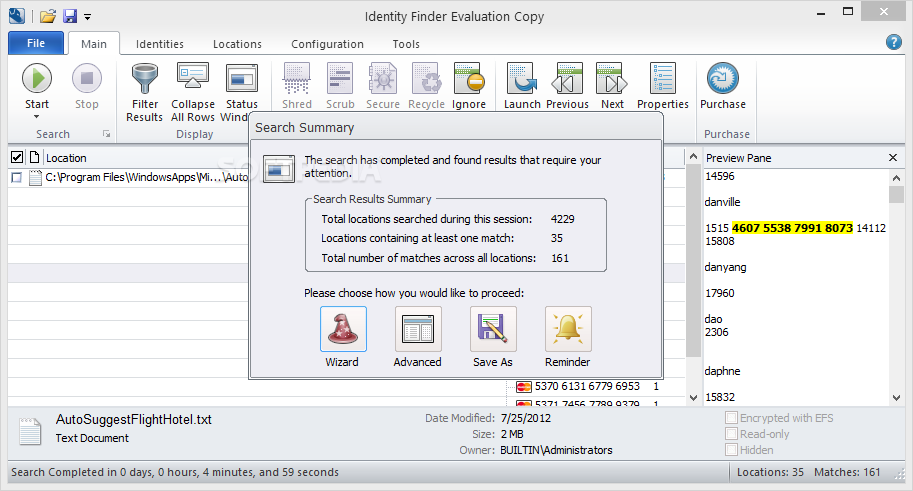913x491 pixels.
Task: Open the File menu
Action: point(36,43)
